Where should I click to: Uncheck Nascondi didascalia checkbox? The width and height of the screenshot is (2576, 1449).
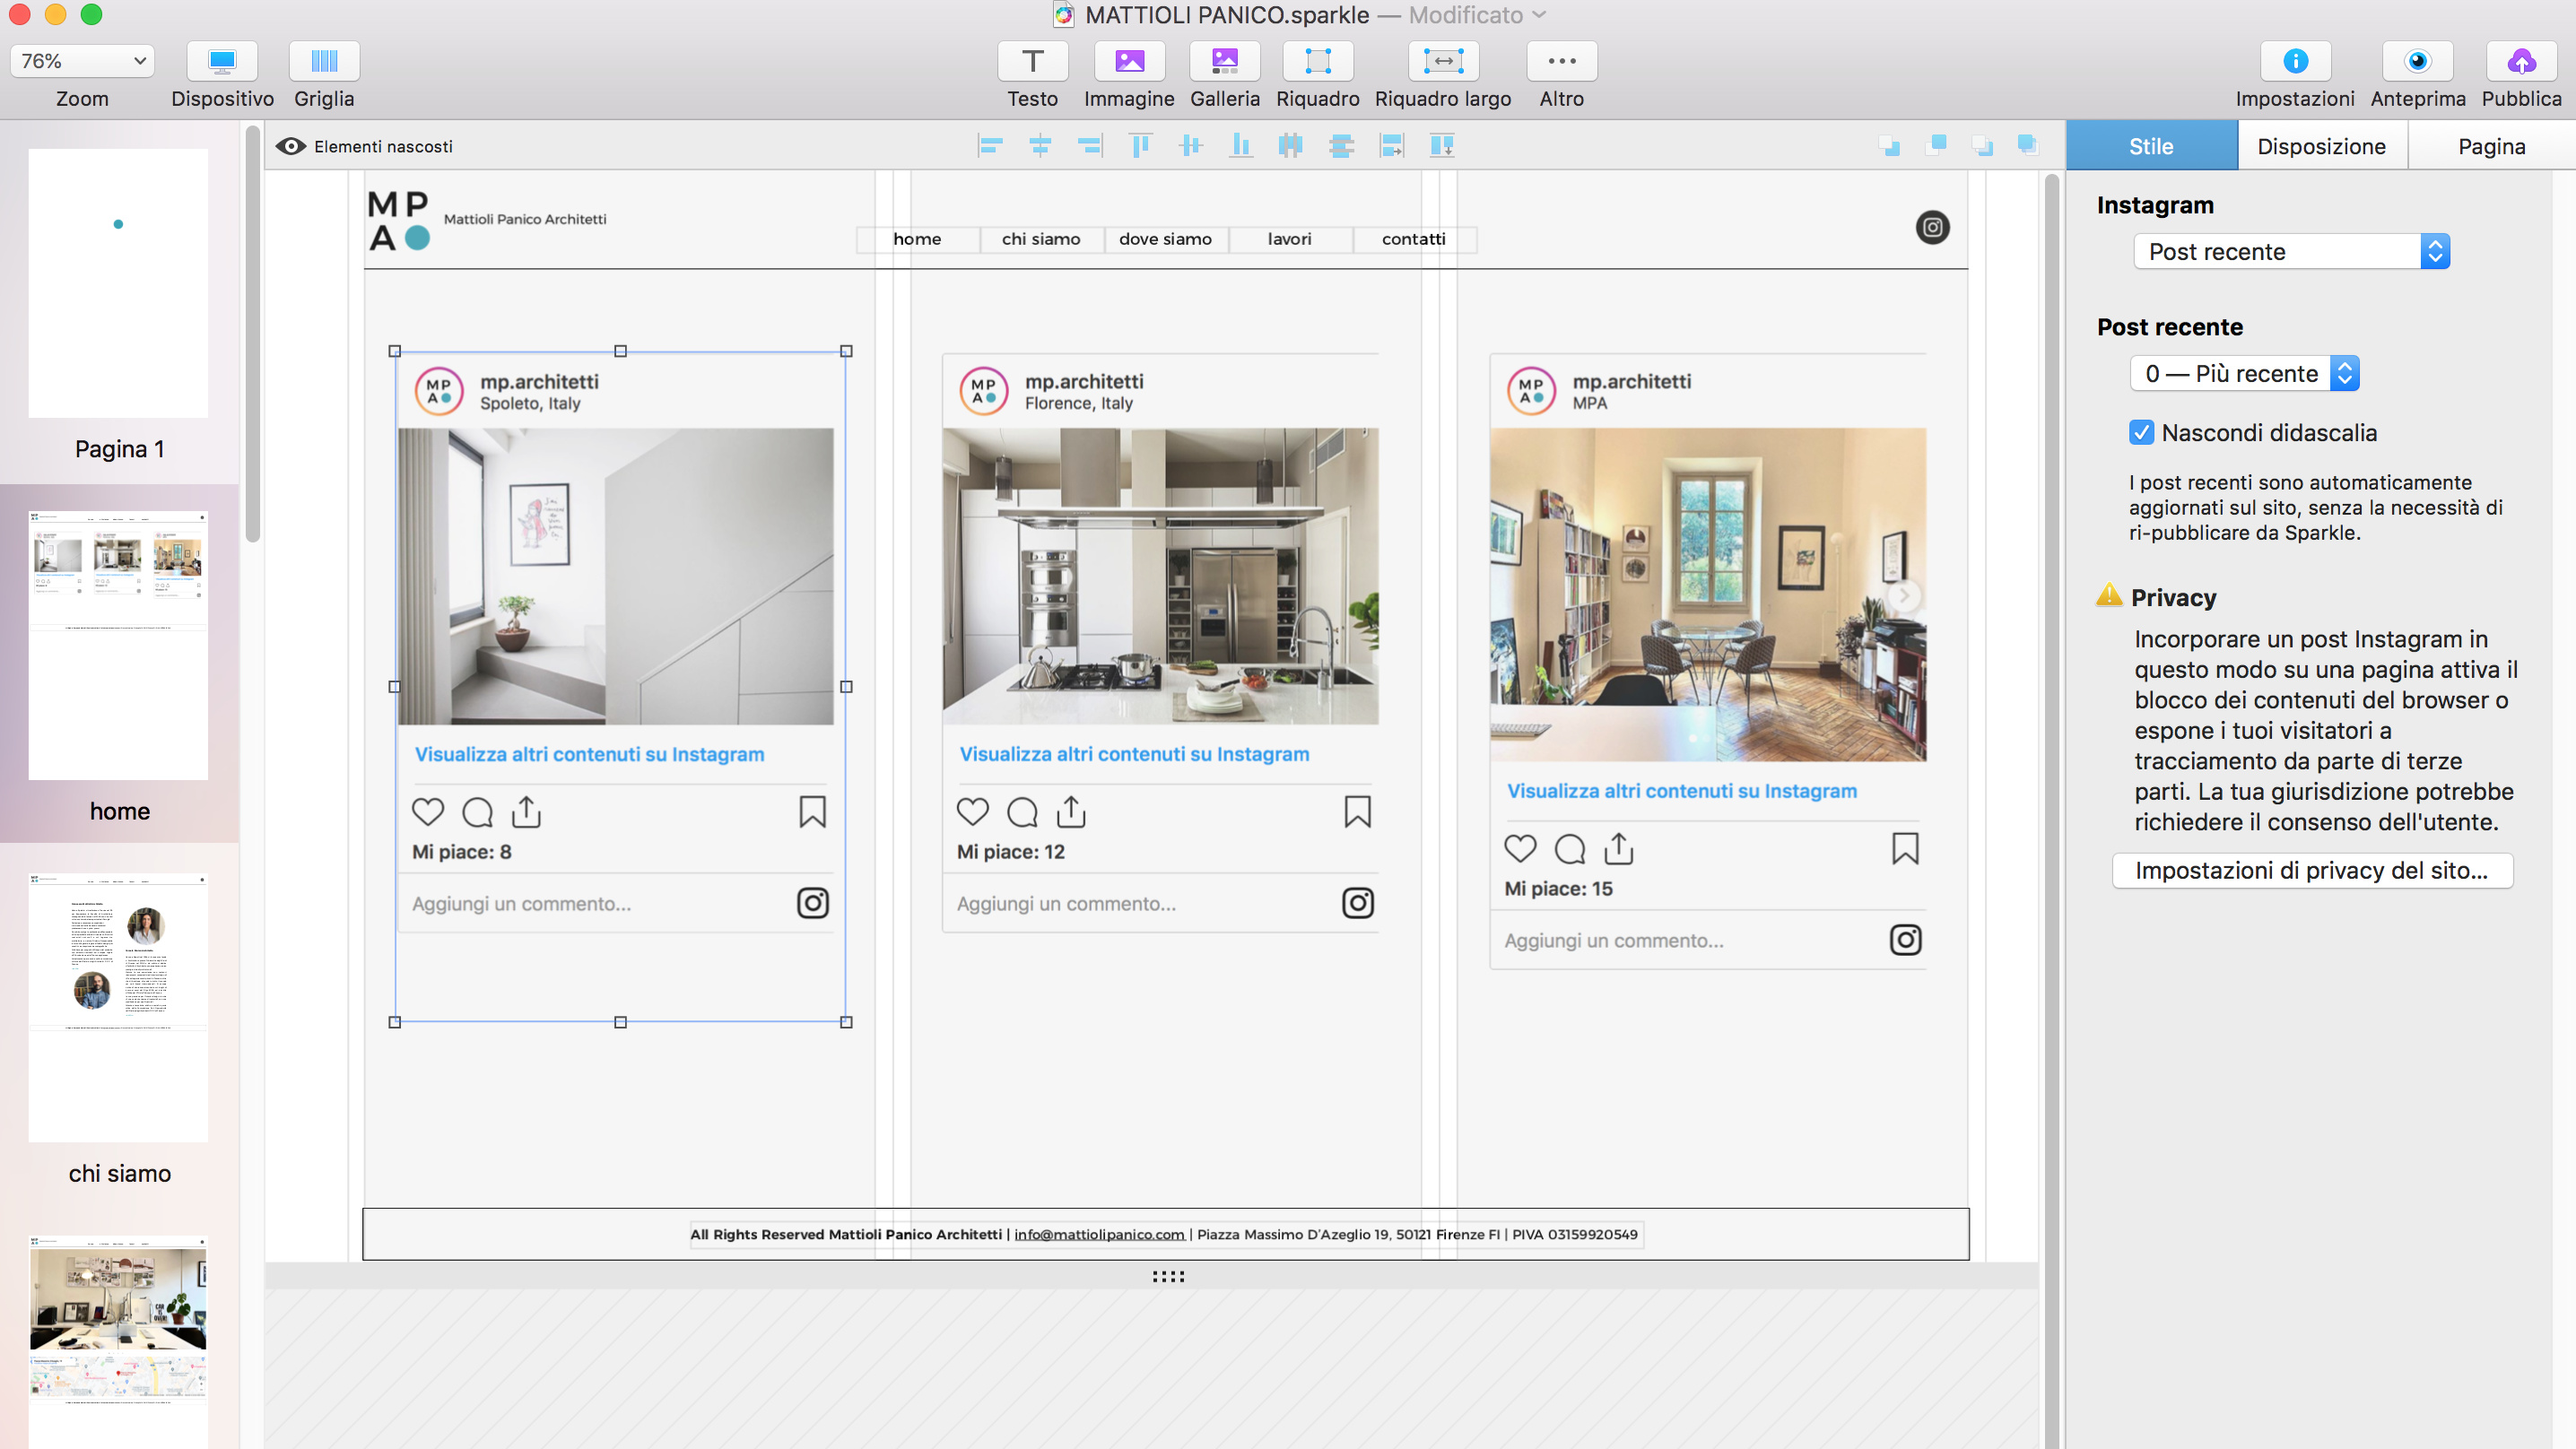(2141, 433)
